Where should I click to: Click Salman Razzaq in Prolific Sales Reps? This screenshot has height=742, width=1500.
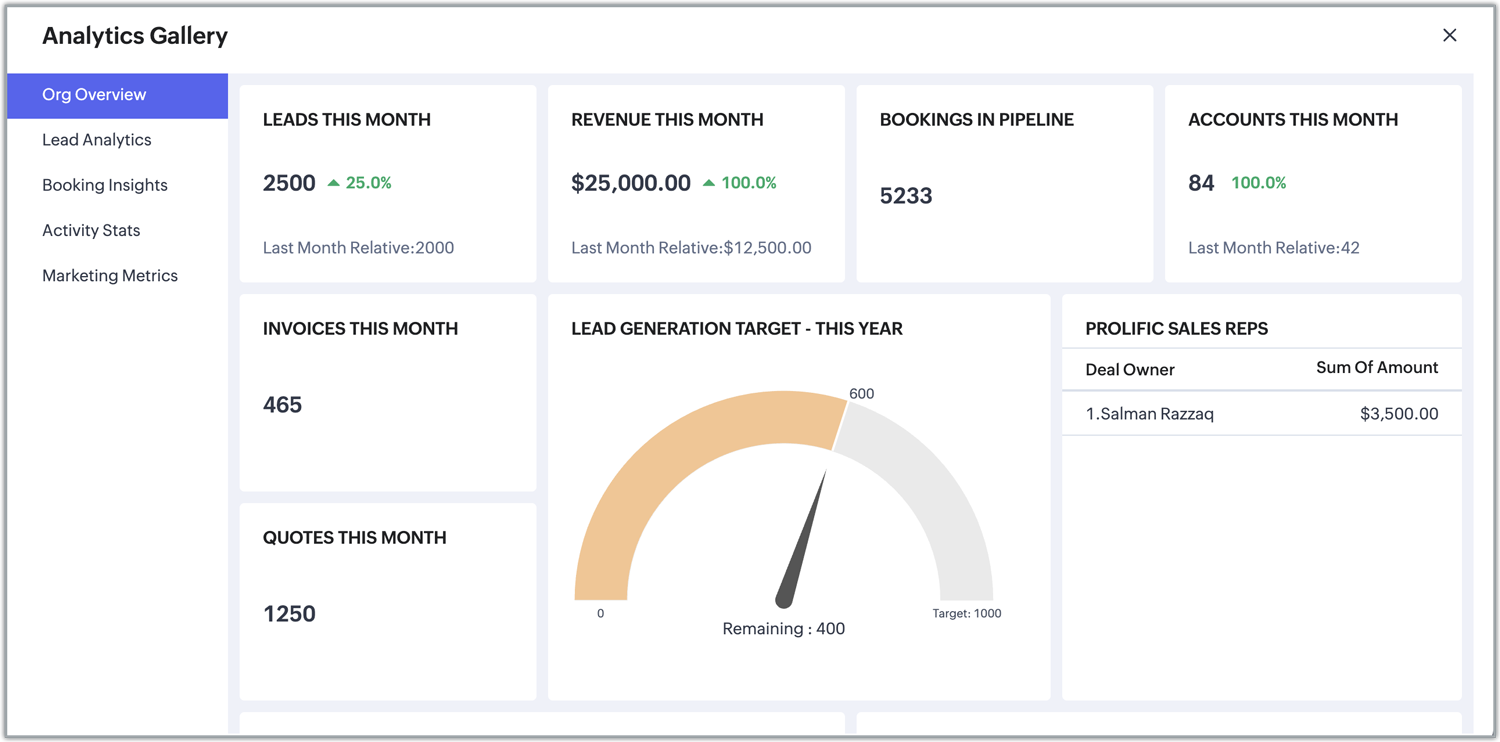point(1149,413)
